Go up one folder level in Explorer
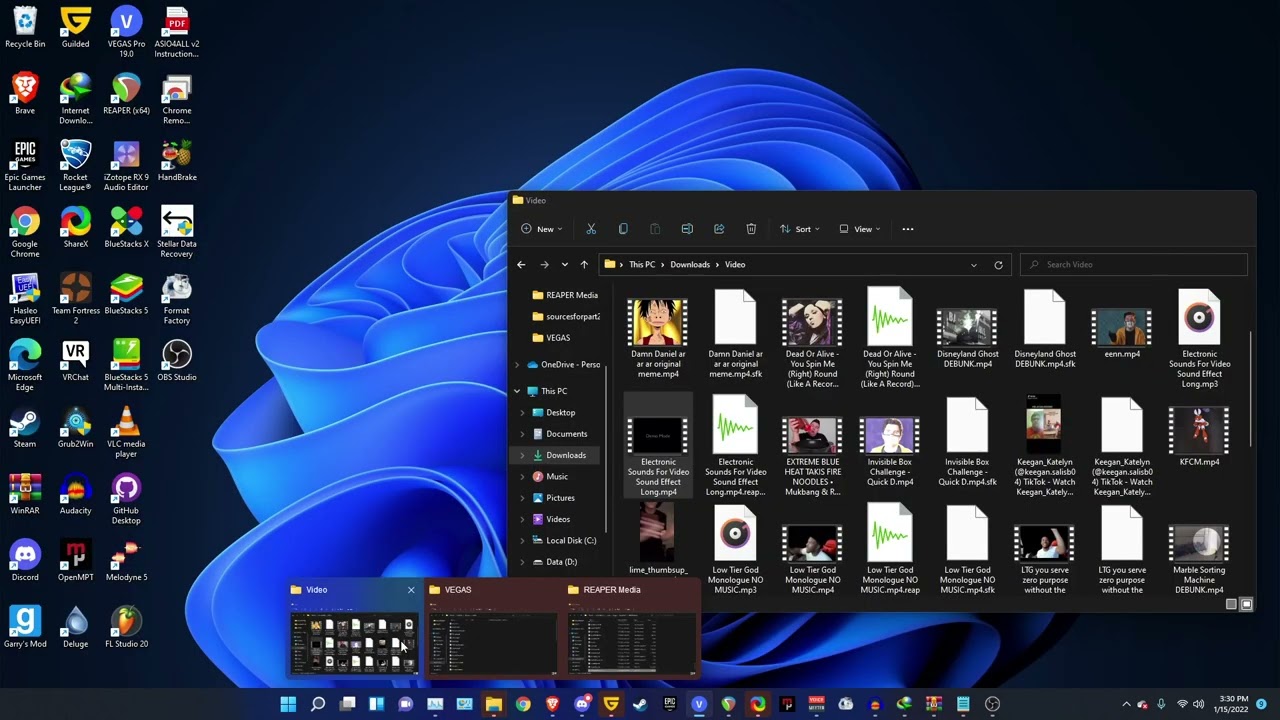 pyautogui.click(x=584, y=265)
